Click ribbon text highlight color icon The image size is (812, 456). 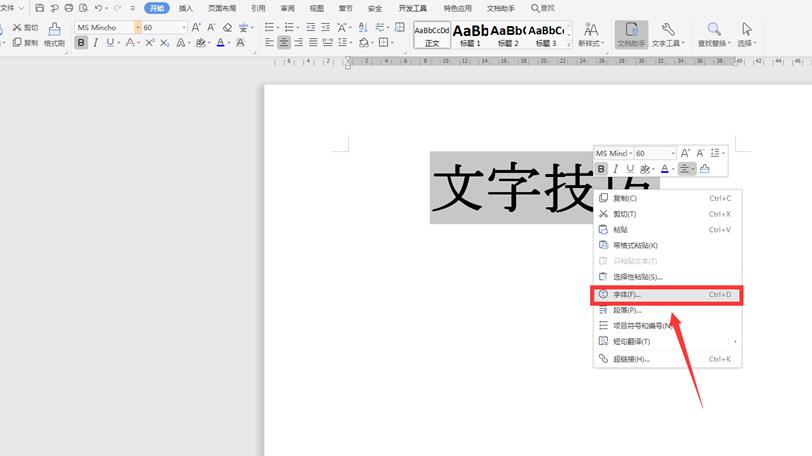coord(200,42)
